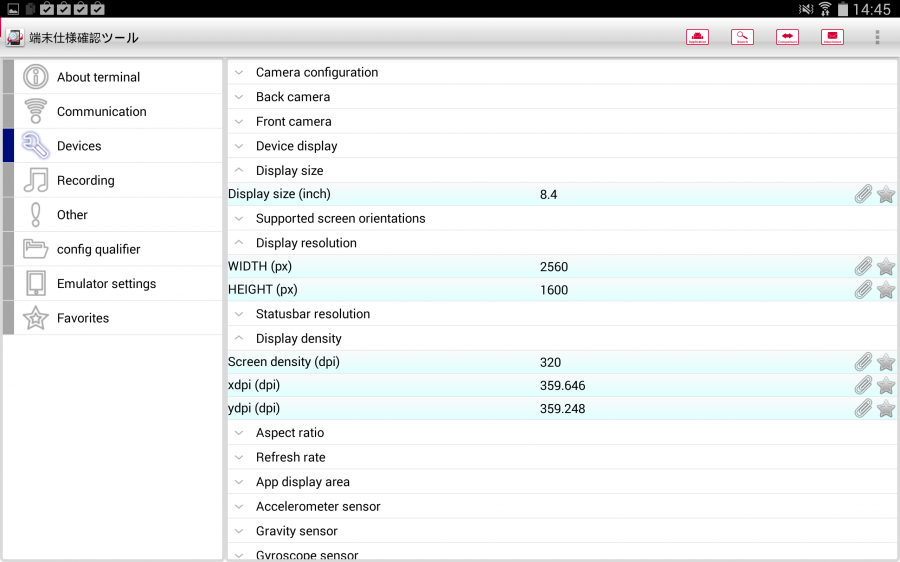Star the Display size (inch) row
This screenshot has height=562, width=900.
point(886,194)
